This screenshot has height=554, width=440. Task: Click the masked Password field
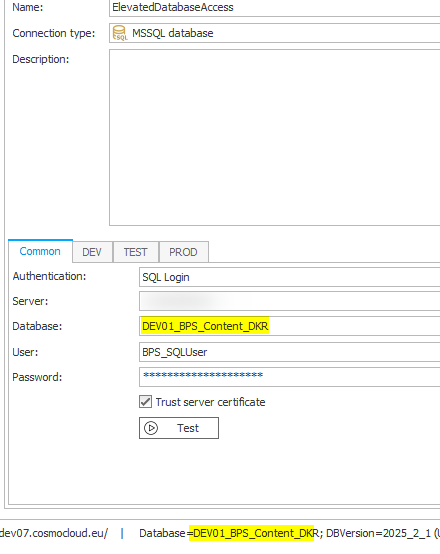tap(289, 377)
